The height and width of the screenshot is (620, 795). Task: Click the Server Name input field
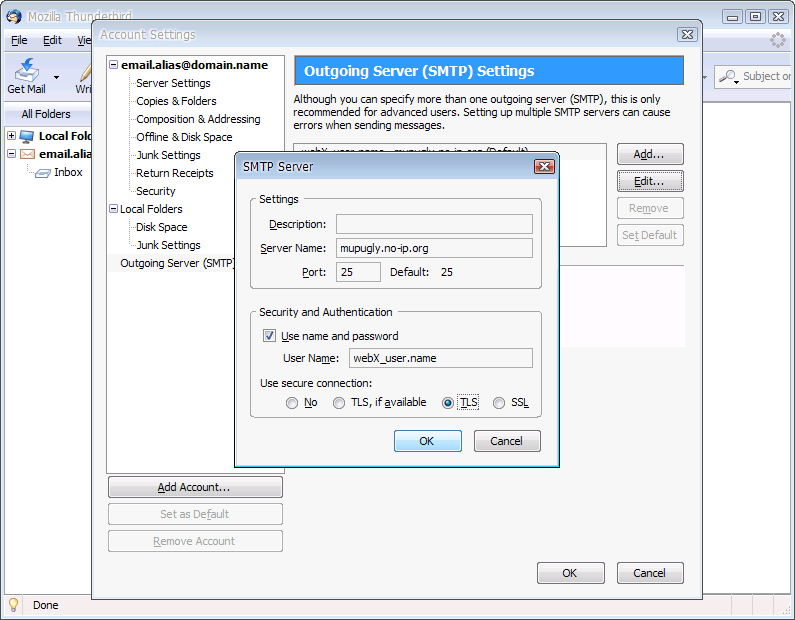click(x=434, y=248)
